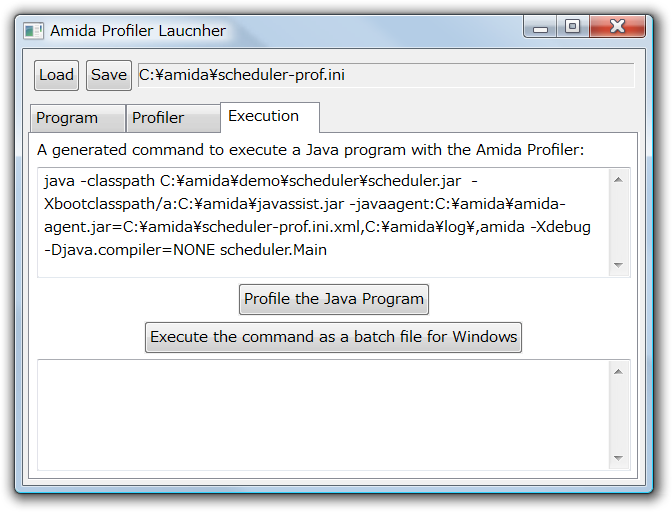Viewport: 672px width, 512px height.
Task: Click inside the empty output text area
Action: 322,414
